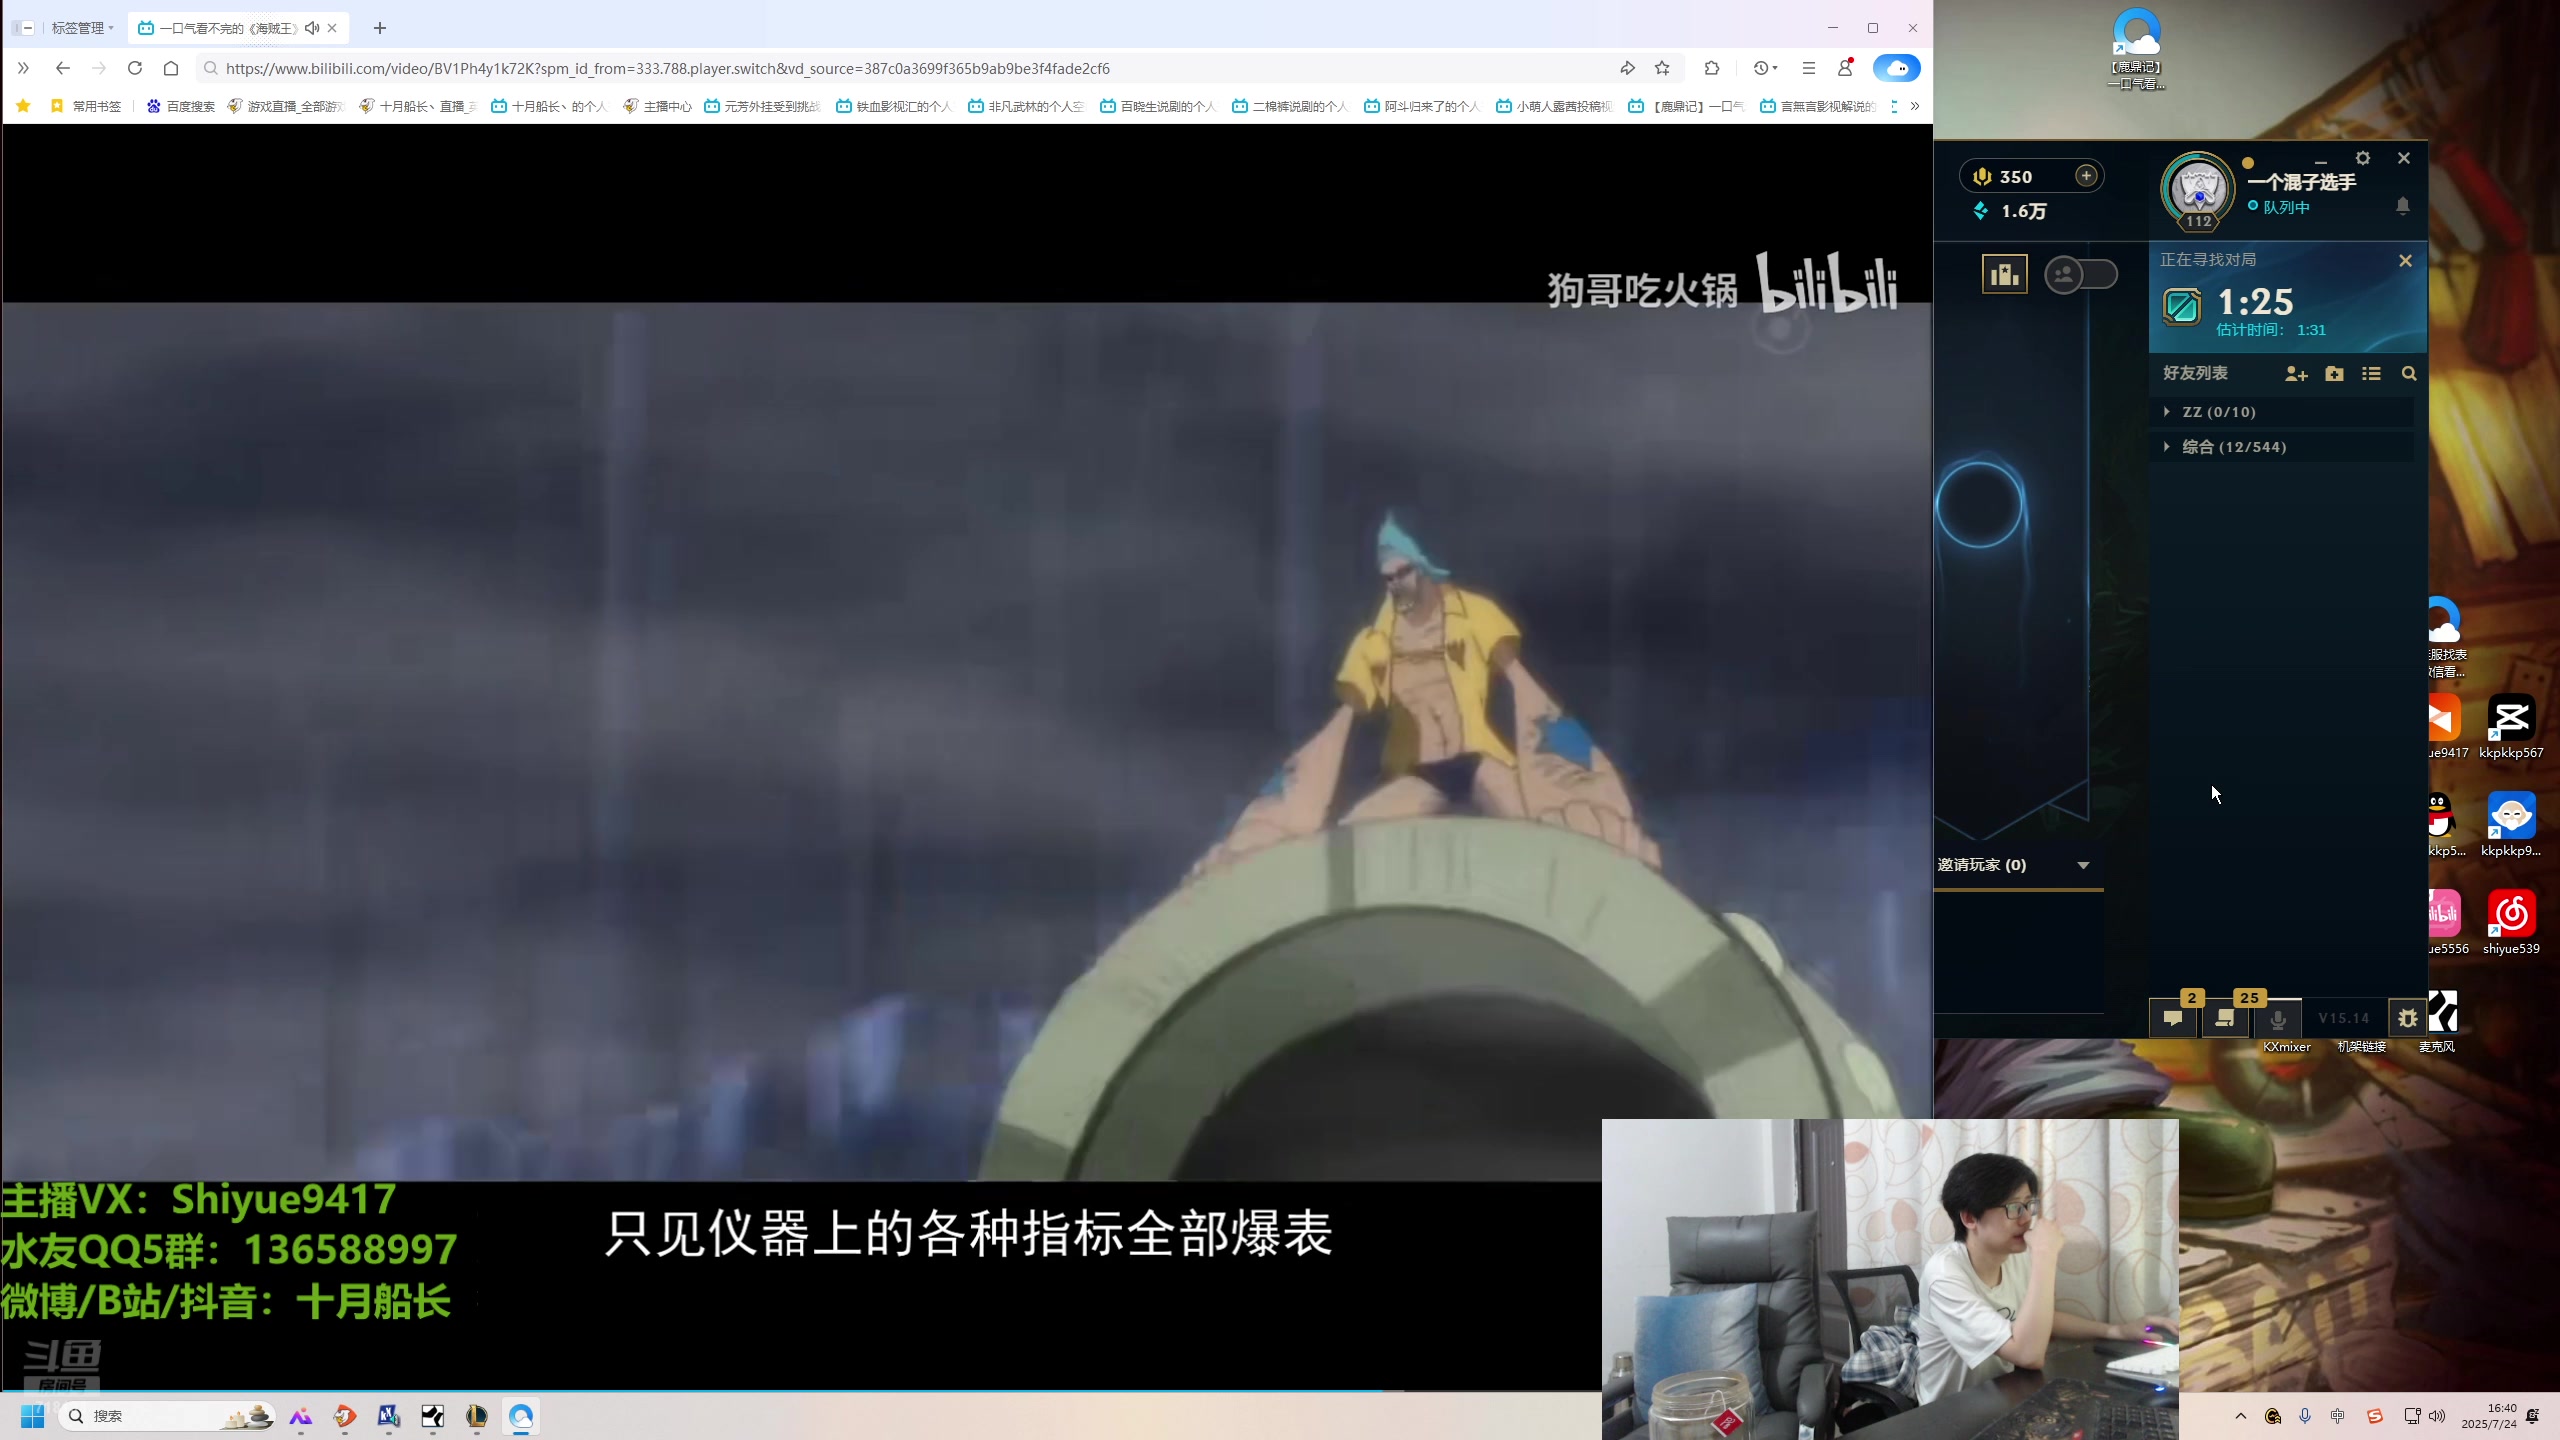The image size is (2560, 1440).
Task: Share the current page link
Action: [x=1627, y=68]
